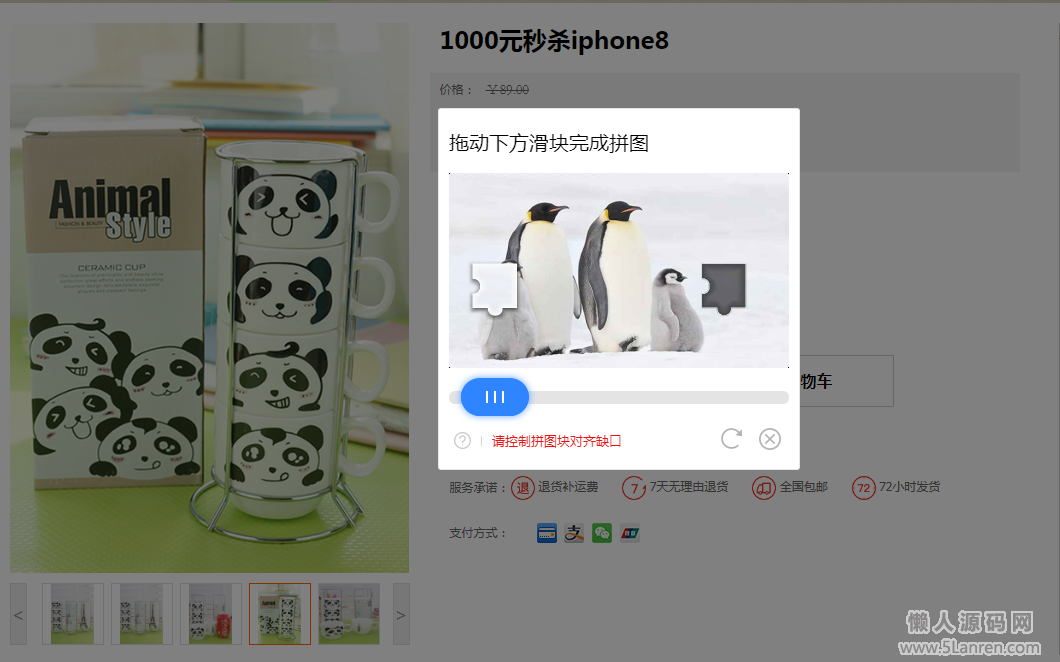Screen dimensions: 1060x662
Task: Select the highlighted Animal Style box thumbnail
Action: click(280, 614)
